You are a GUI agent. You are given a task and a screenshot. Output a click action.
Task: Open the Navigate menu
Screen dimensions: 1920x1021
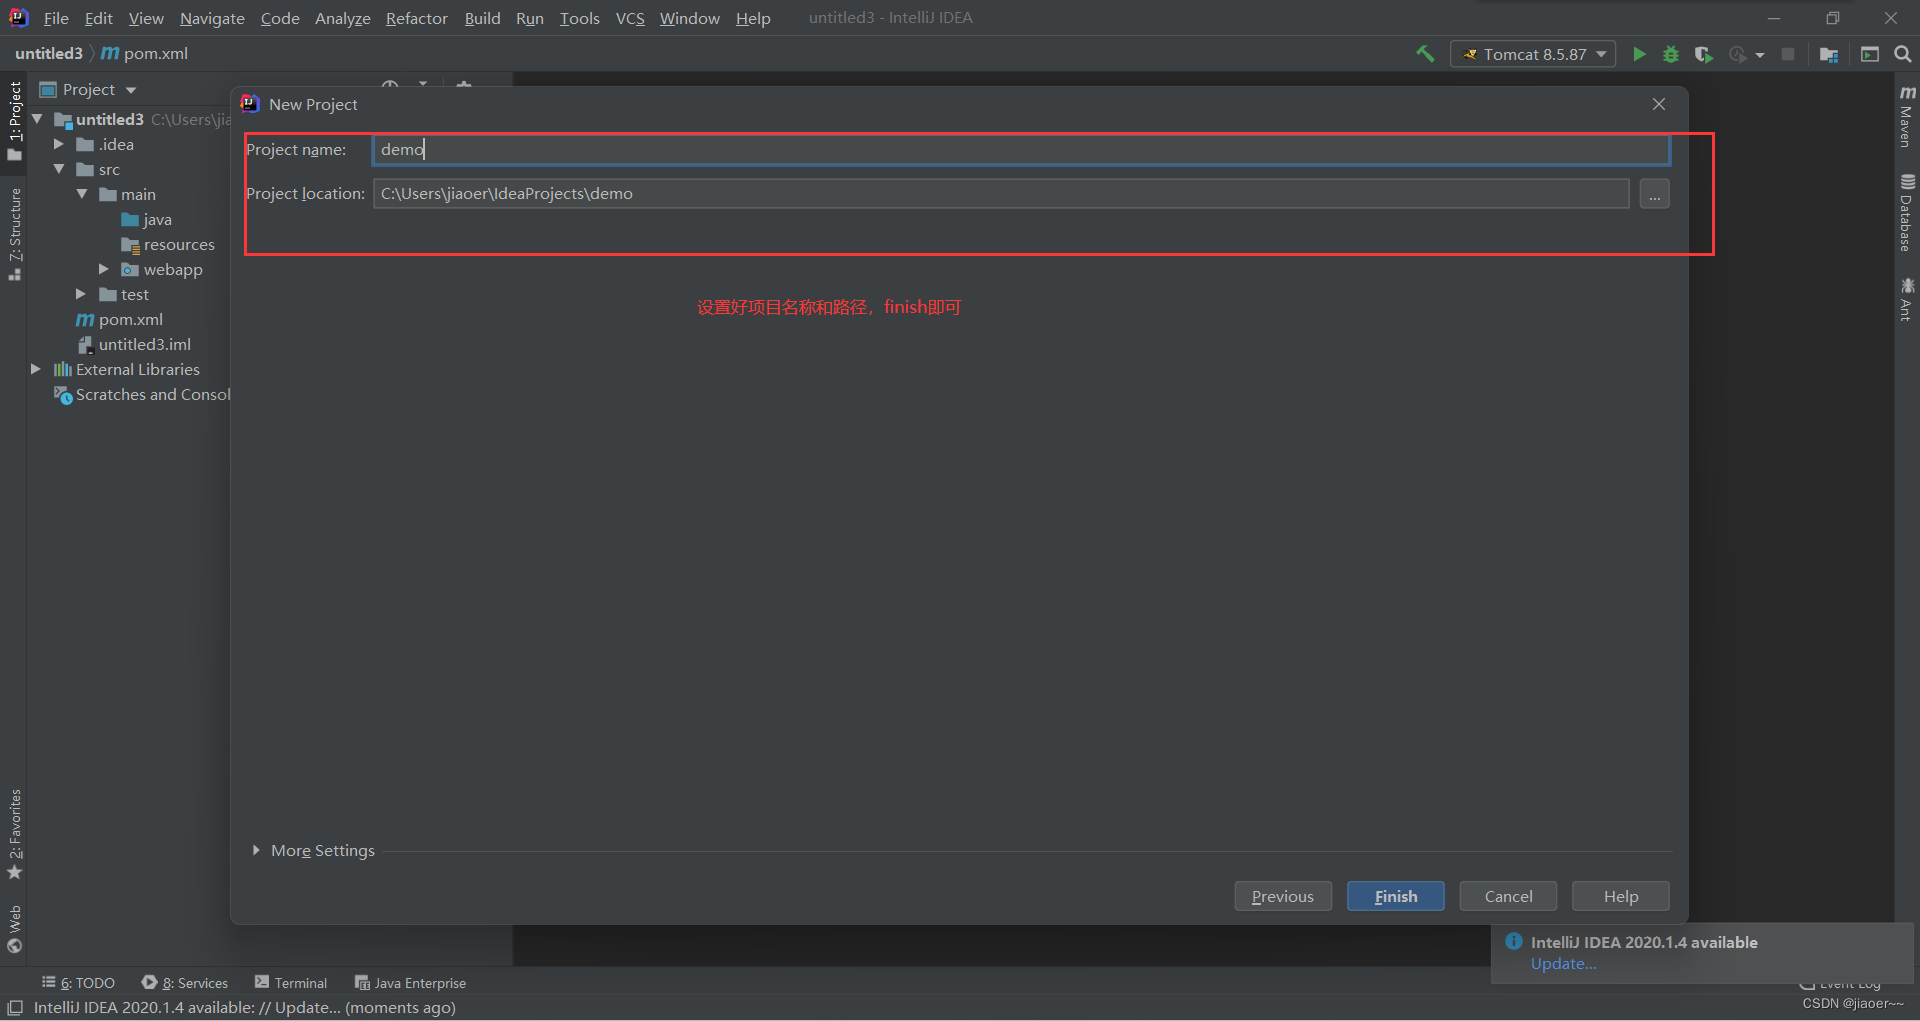(212, 18)
